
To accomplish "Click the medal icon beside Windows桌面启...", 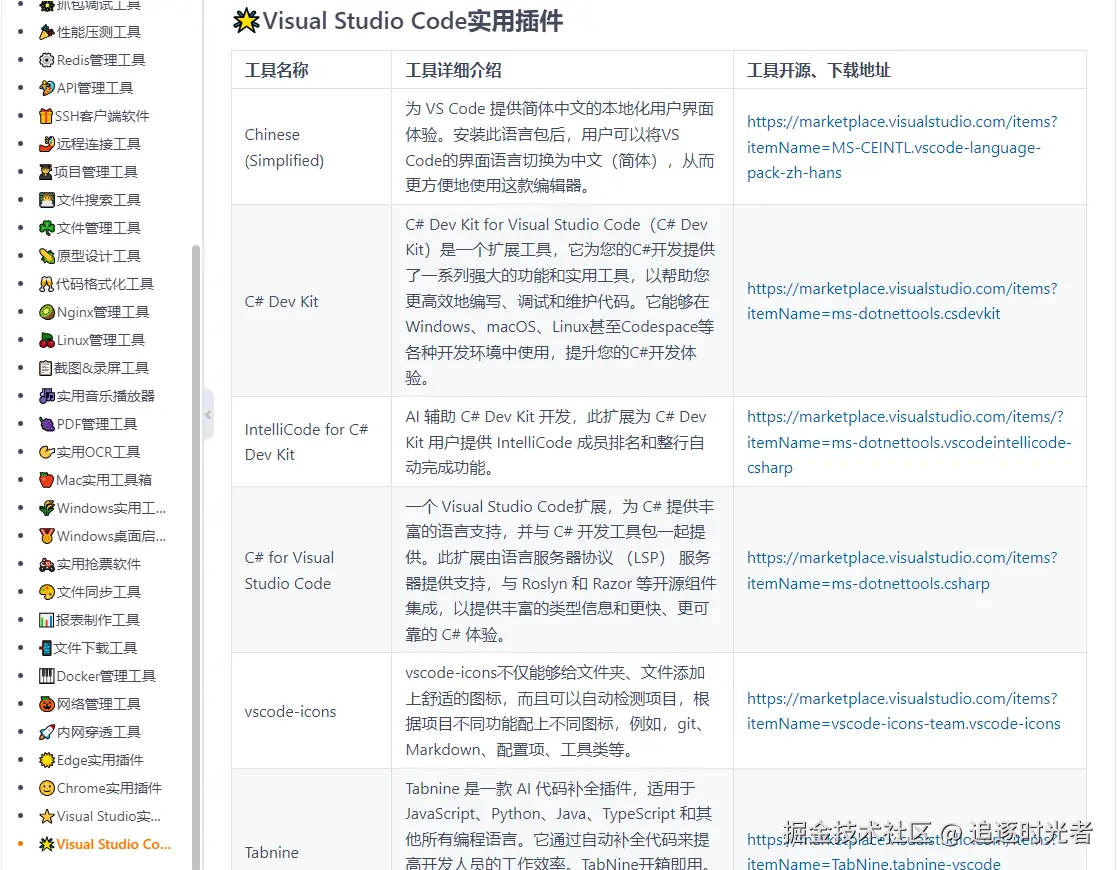I will click(46, 536).
